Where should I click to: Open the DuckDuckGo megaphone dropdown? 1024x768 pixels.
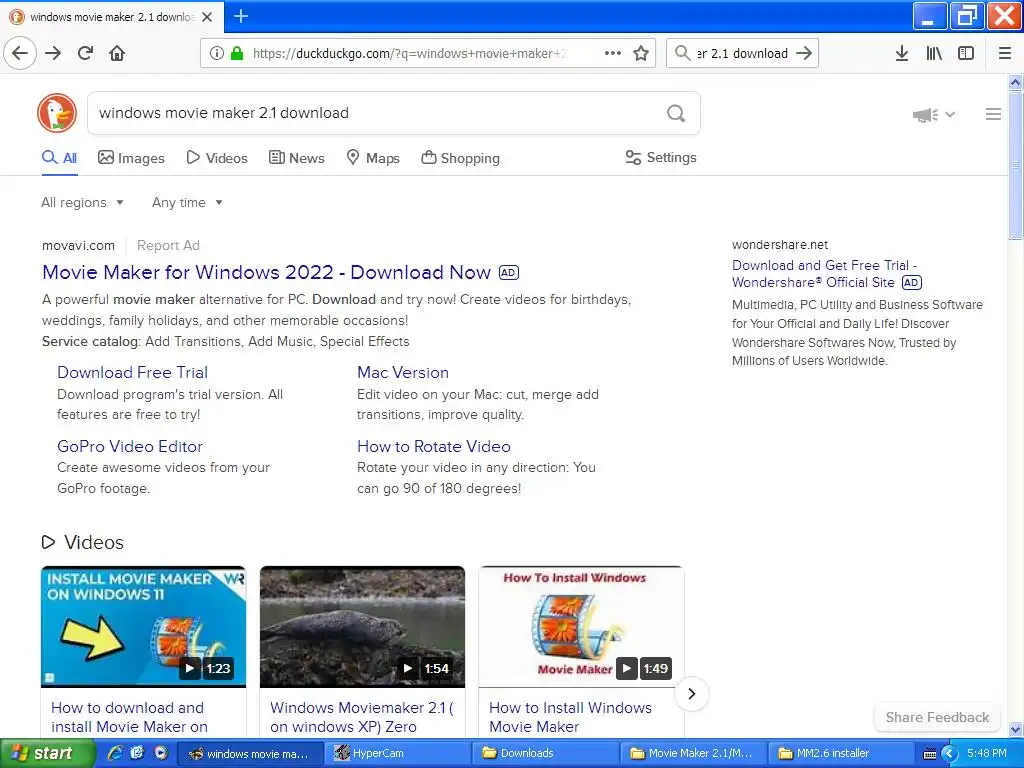[934, 115]
